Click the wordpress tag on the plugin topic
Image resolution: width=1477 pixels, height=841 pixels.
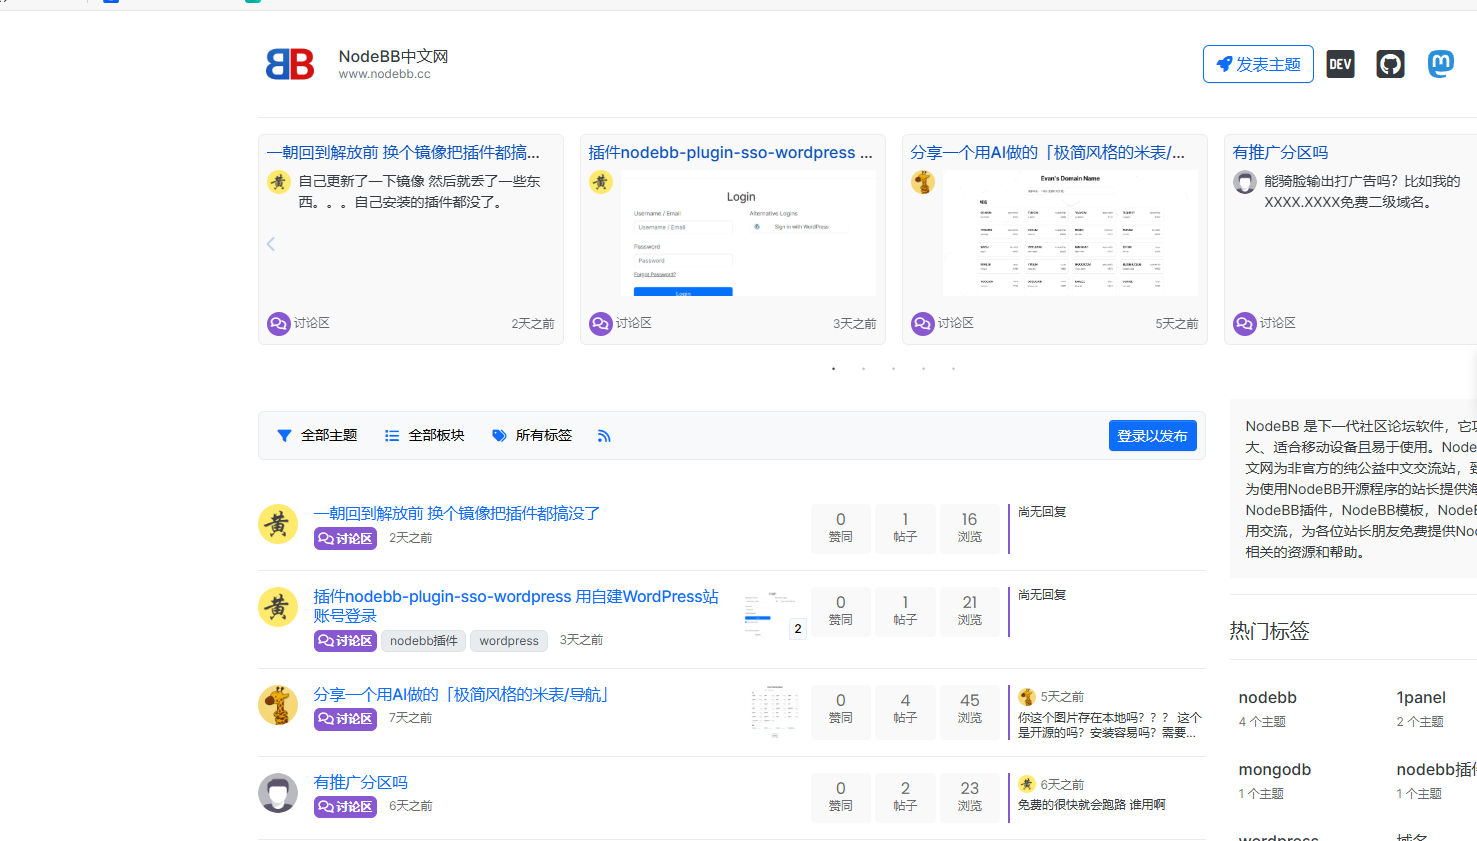[508, 641]
